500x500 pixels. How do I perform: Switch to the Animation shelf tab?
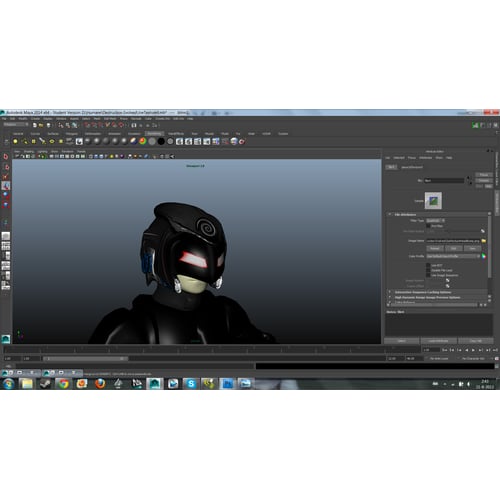114,134
